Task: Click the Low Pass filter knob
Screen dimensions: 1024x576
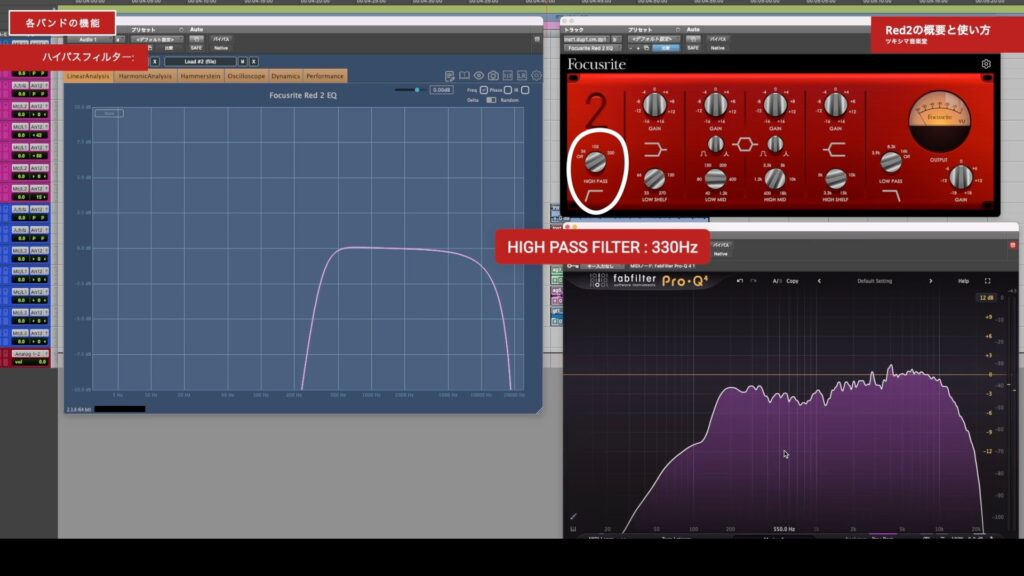Action: click(x=890, y=162)
